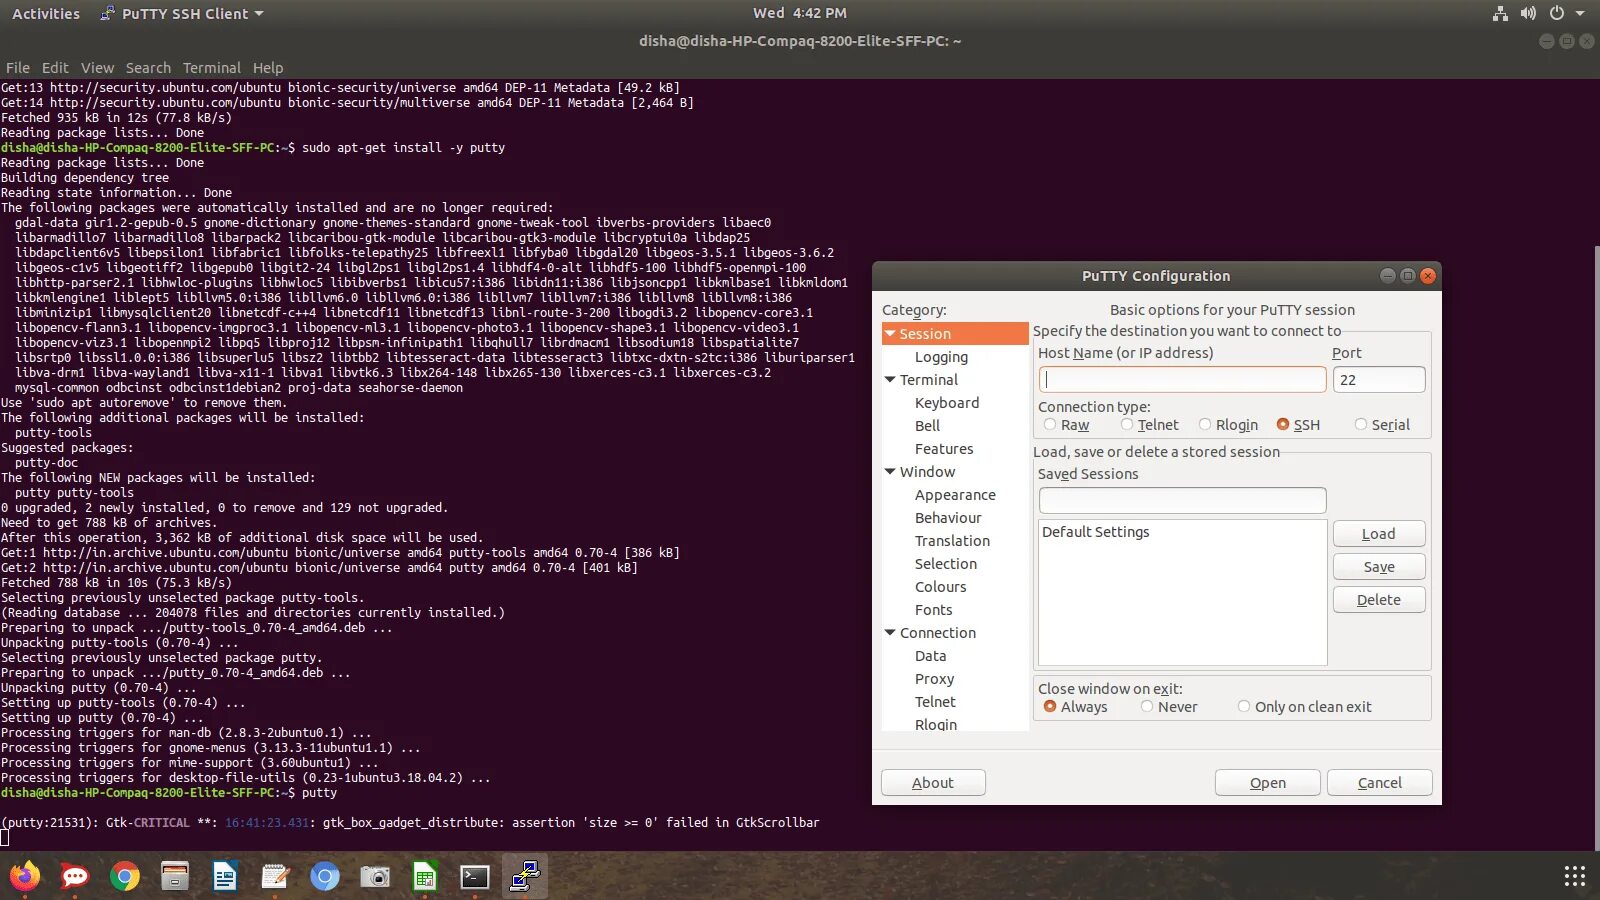This screenshot has width=1600, height=900.
Task: Switch to the Terminal icon in dock
Action: click(x=475, y=877)
